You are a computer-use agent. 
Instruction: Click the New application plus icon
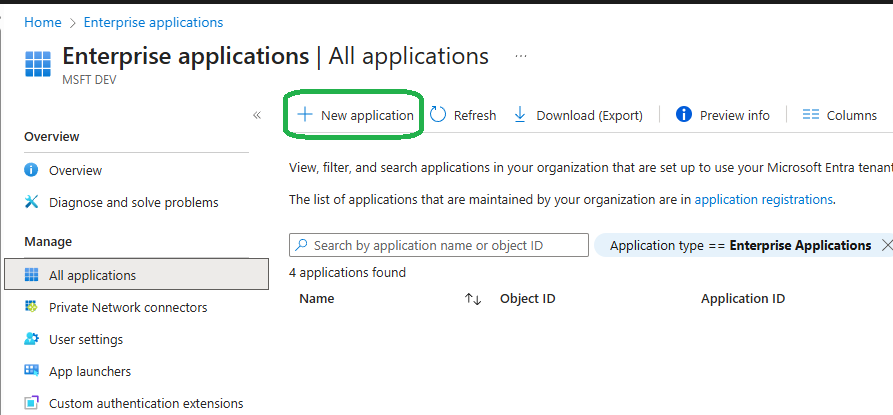(305, 115)
